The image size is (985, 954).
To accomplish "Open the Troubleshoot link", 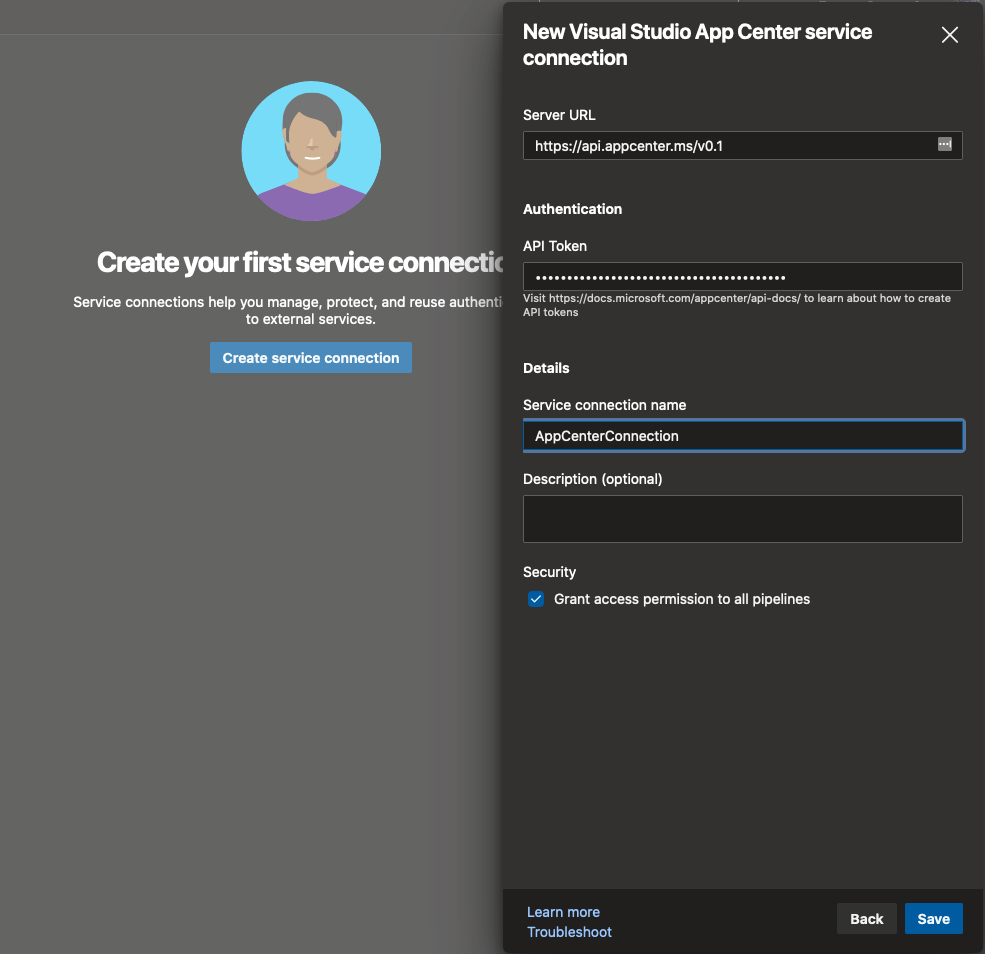I will pos(569,932).
